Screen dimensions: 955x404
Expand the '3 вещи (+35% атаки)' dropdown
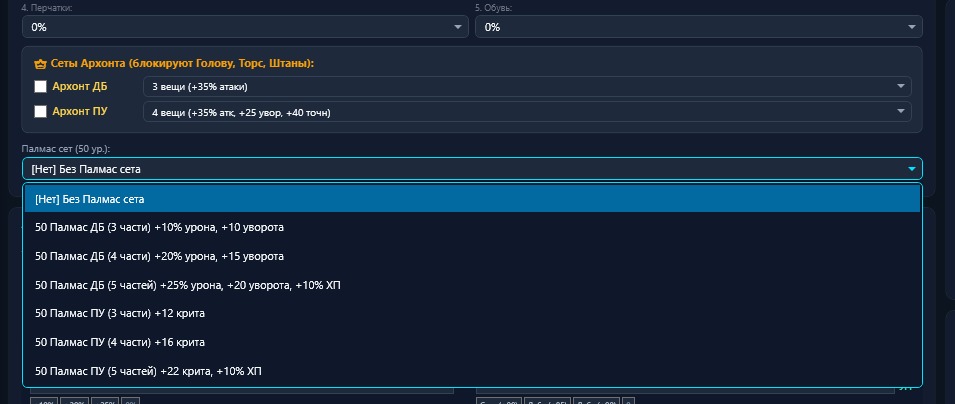coord(527,87)
